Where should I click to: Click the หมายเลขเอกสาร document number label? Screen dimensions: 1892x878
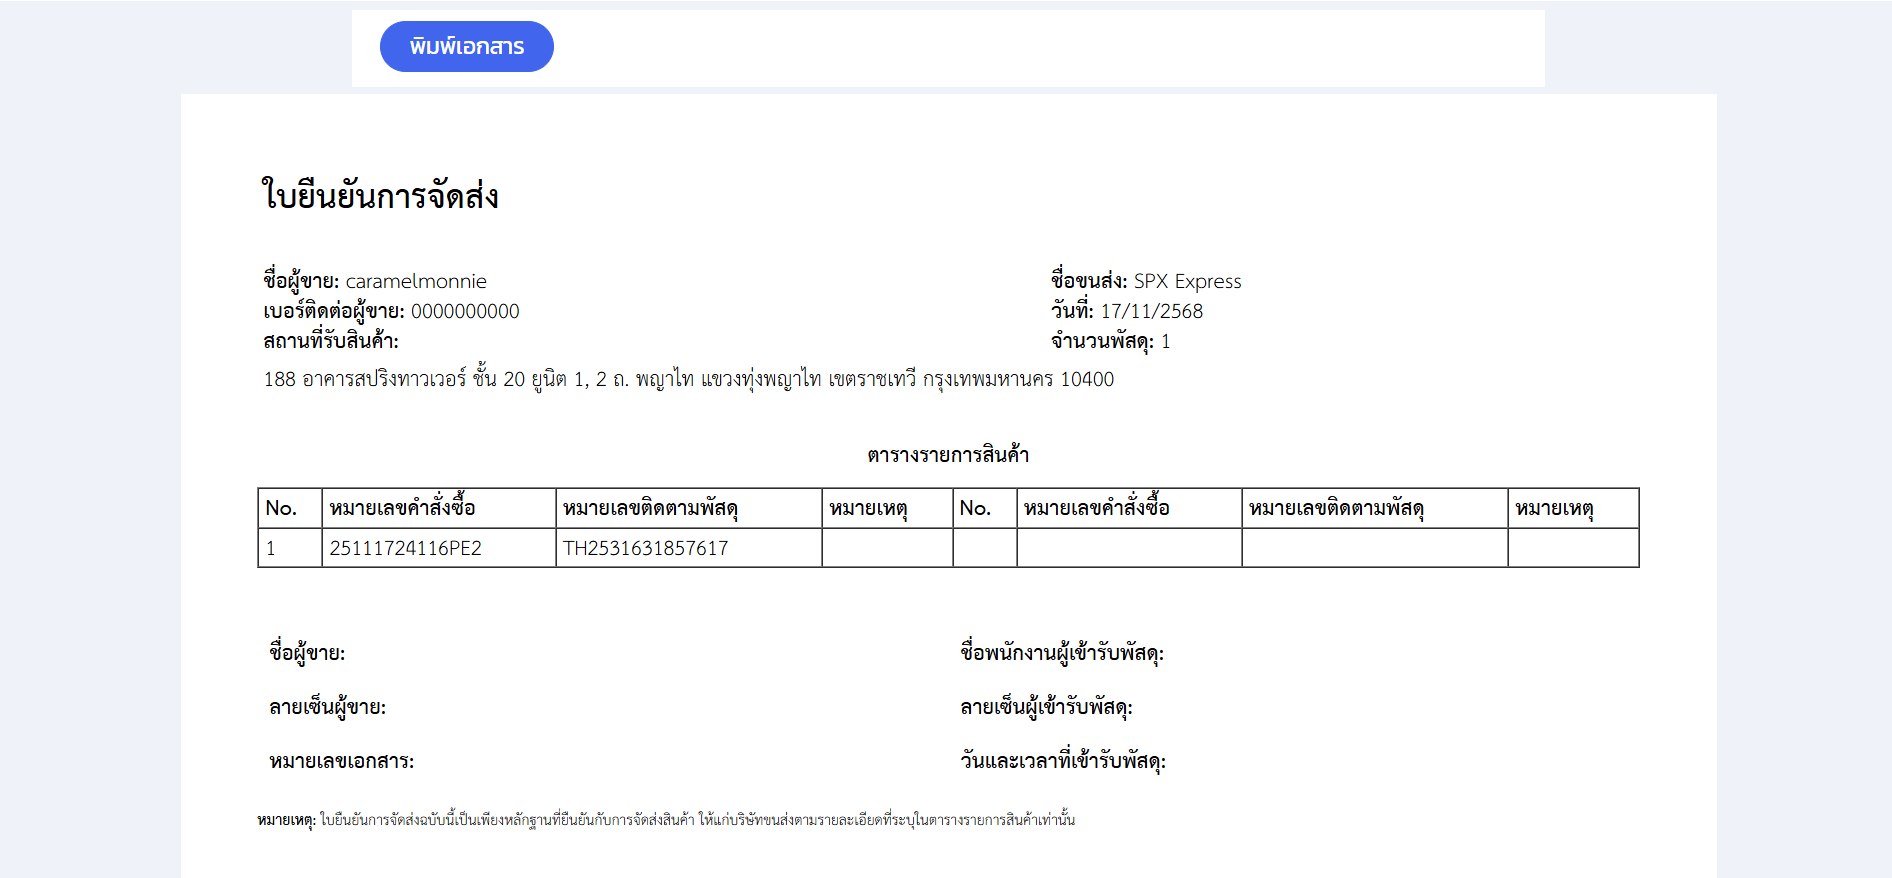click(x=341, y=762)
